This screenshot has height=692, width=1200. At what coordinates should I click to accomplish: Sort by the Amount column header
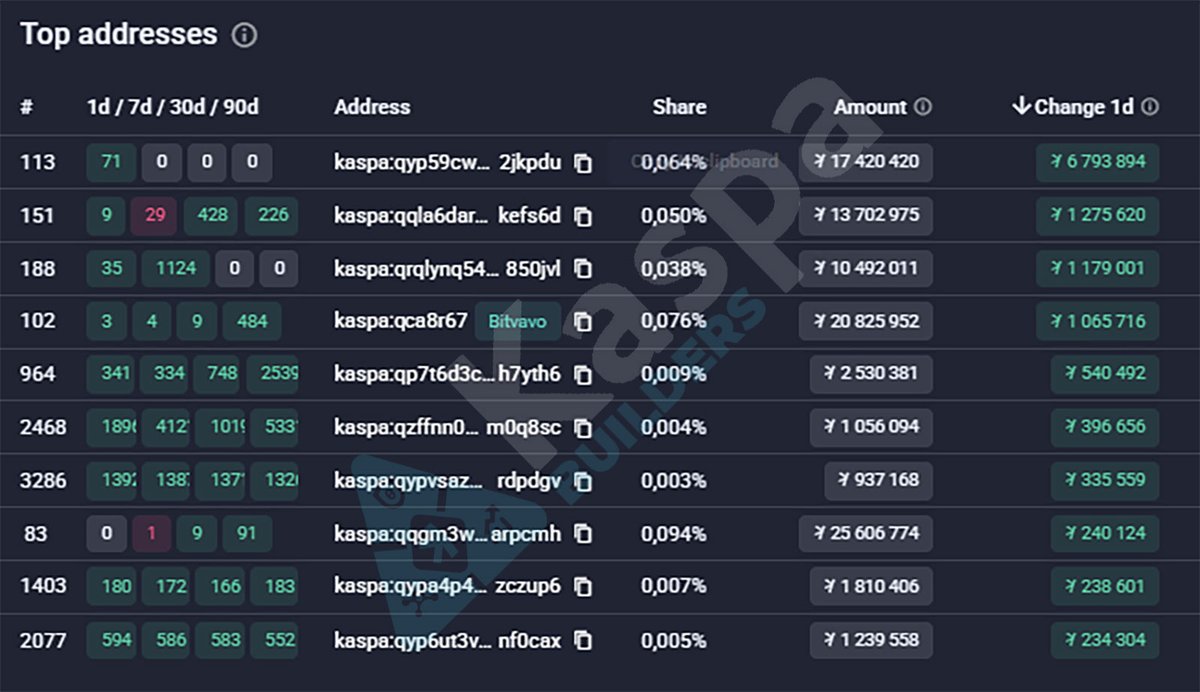point(871,107)
